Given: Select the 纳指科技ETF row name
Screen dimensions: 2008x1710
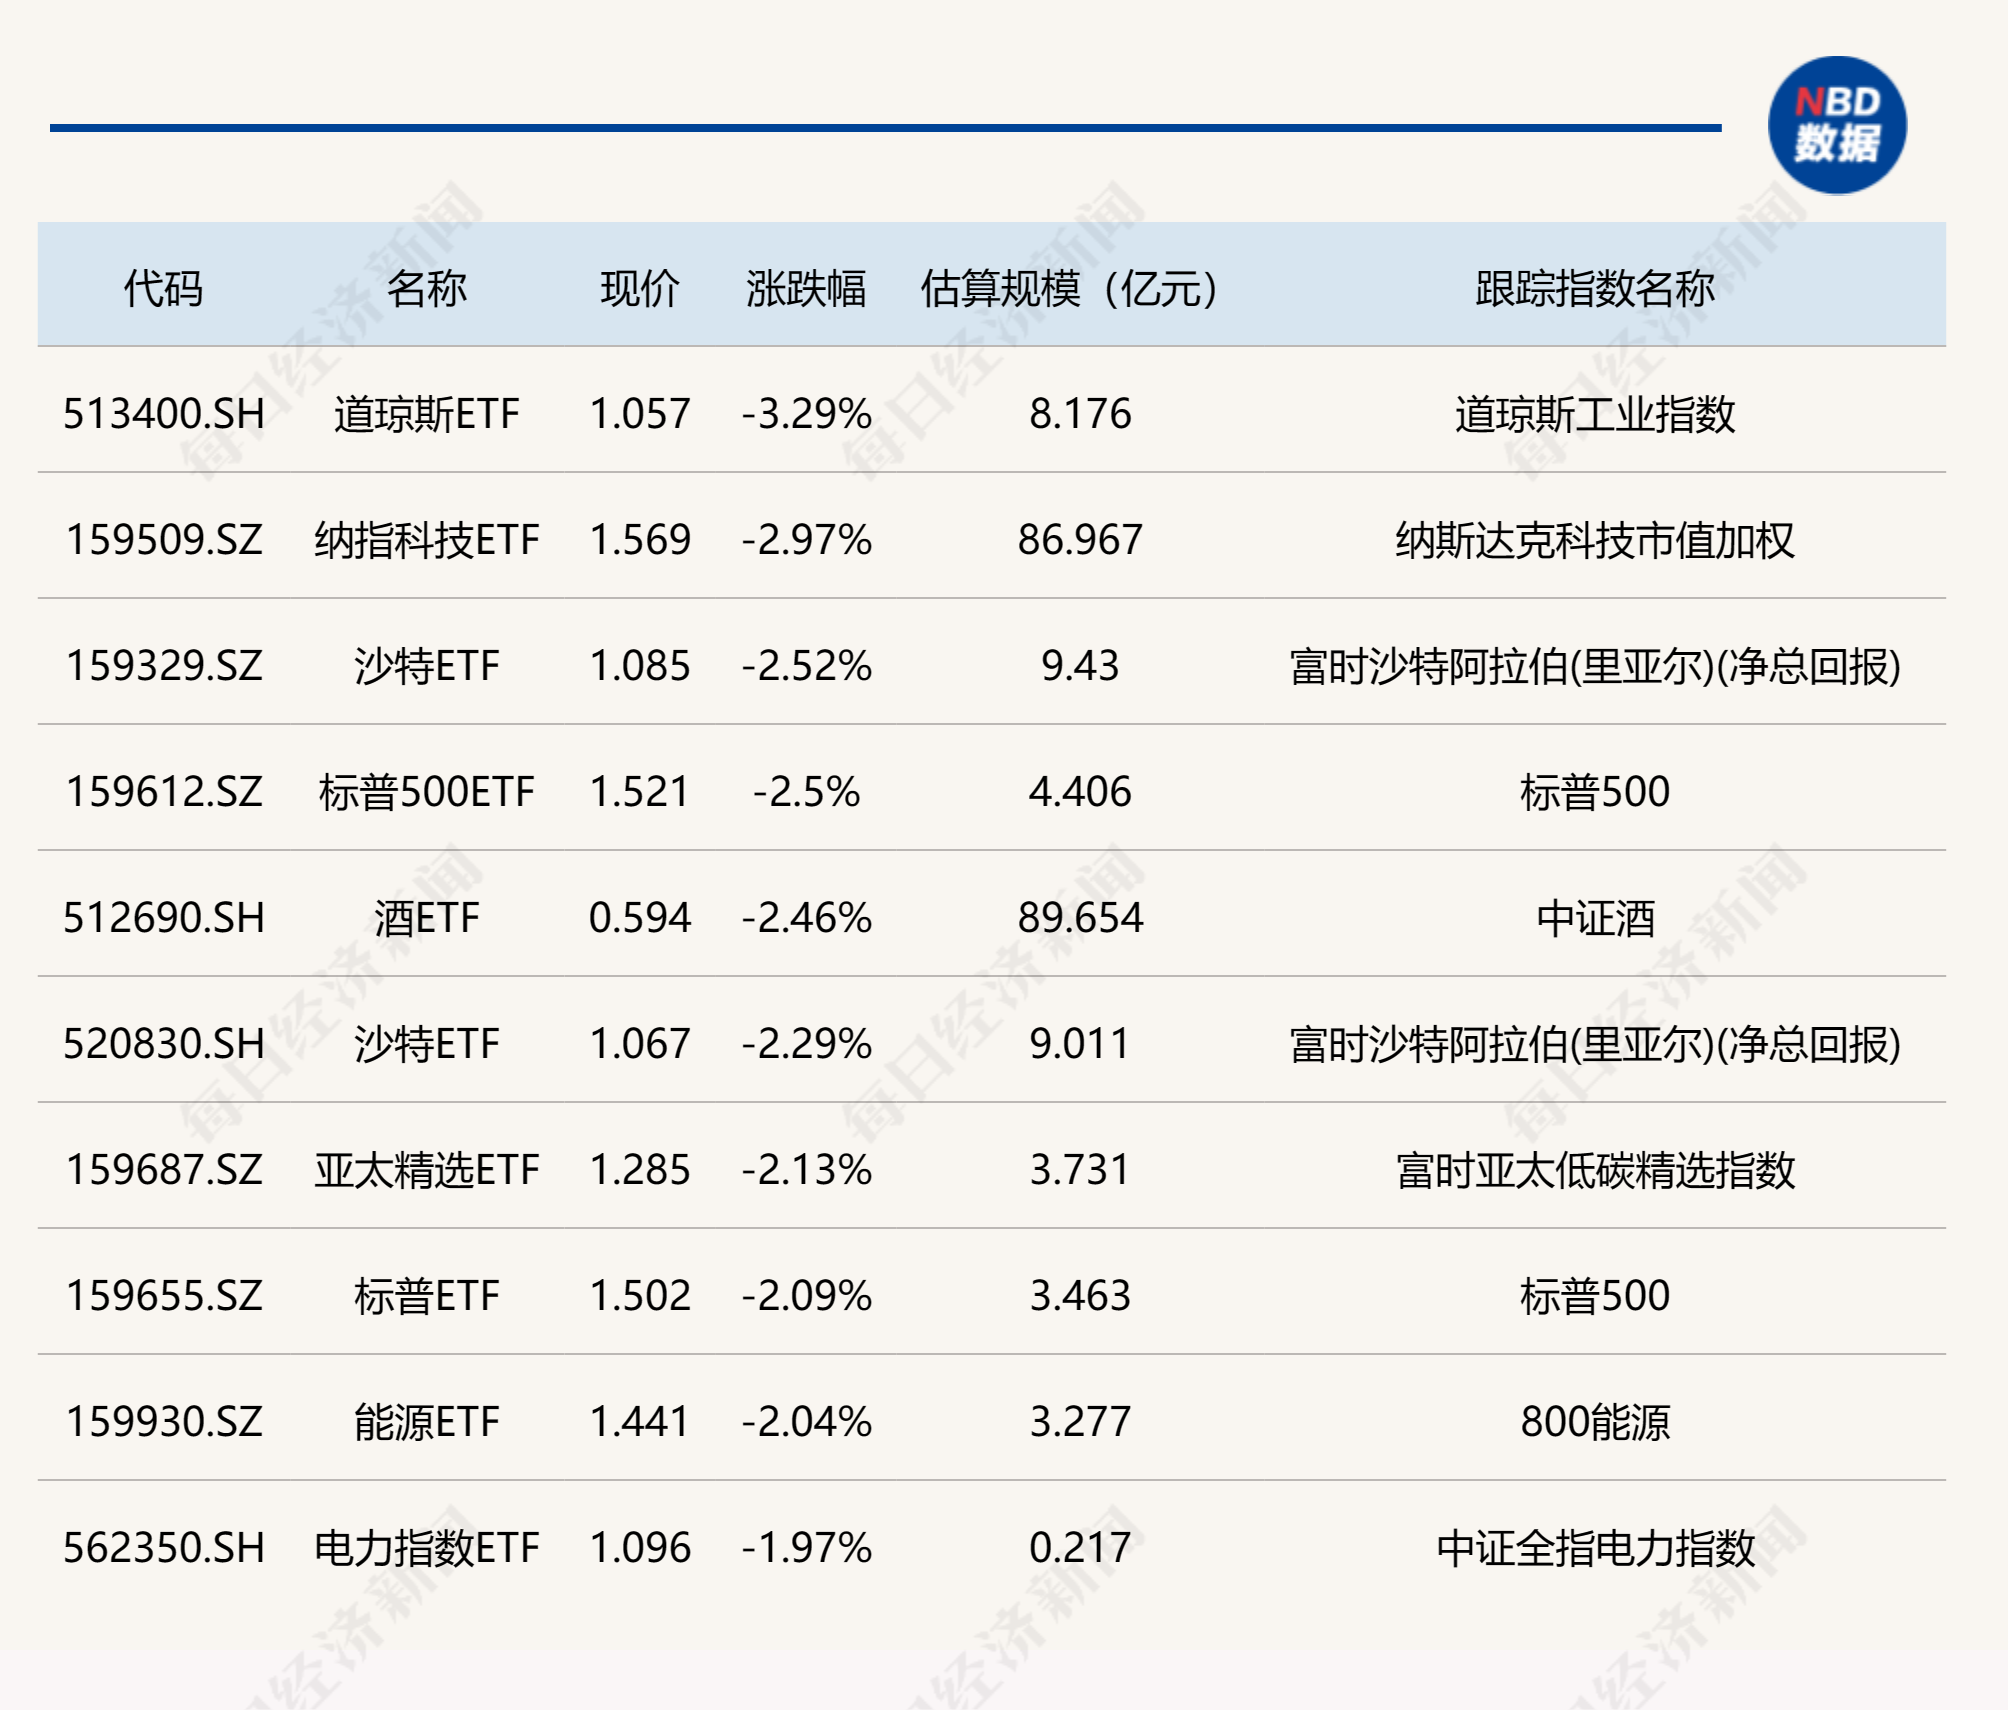Looking at the screenshot, I should coord(427,540).
